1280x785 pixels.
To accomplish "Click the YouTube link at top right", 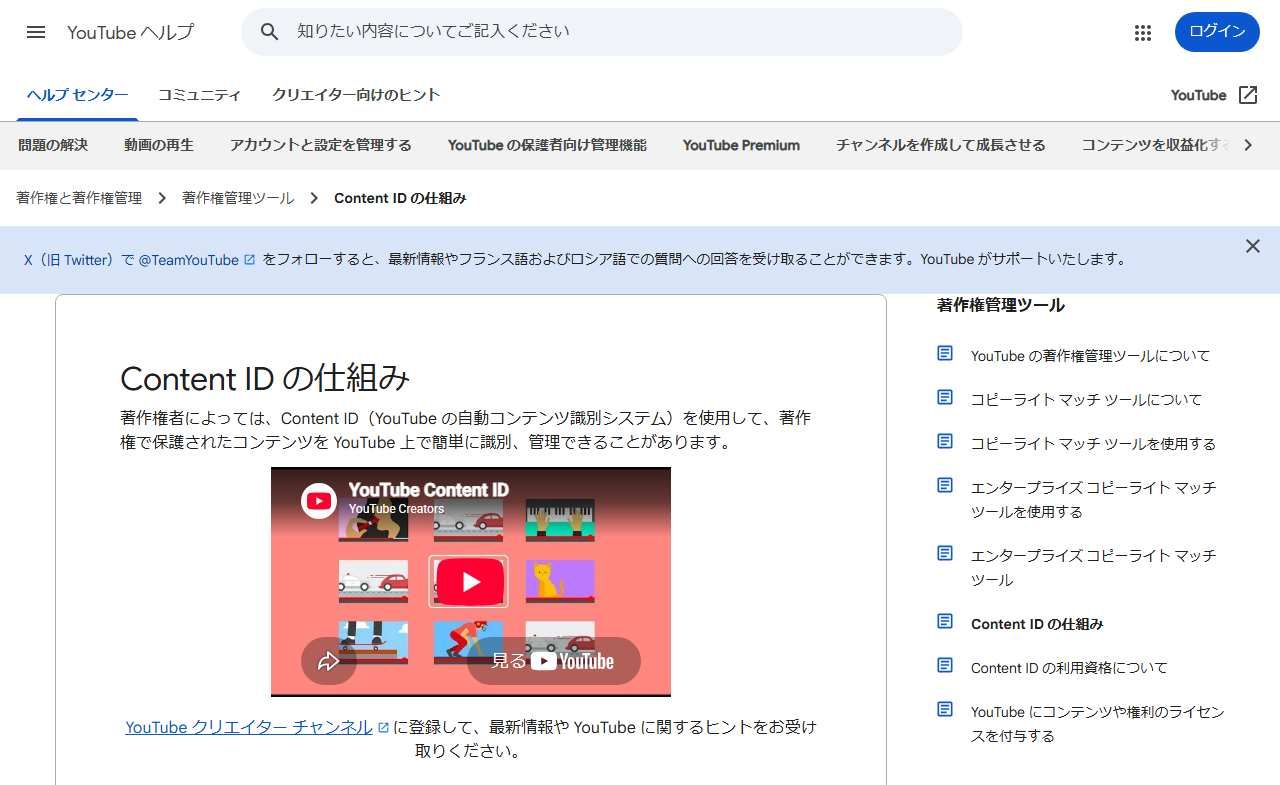I will pos(1198,95).
